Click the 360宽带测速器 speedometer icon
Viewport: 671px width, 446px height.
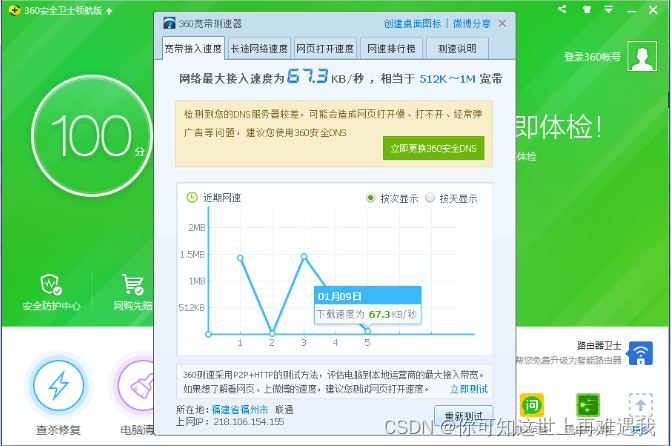[x=169, y=23]
